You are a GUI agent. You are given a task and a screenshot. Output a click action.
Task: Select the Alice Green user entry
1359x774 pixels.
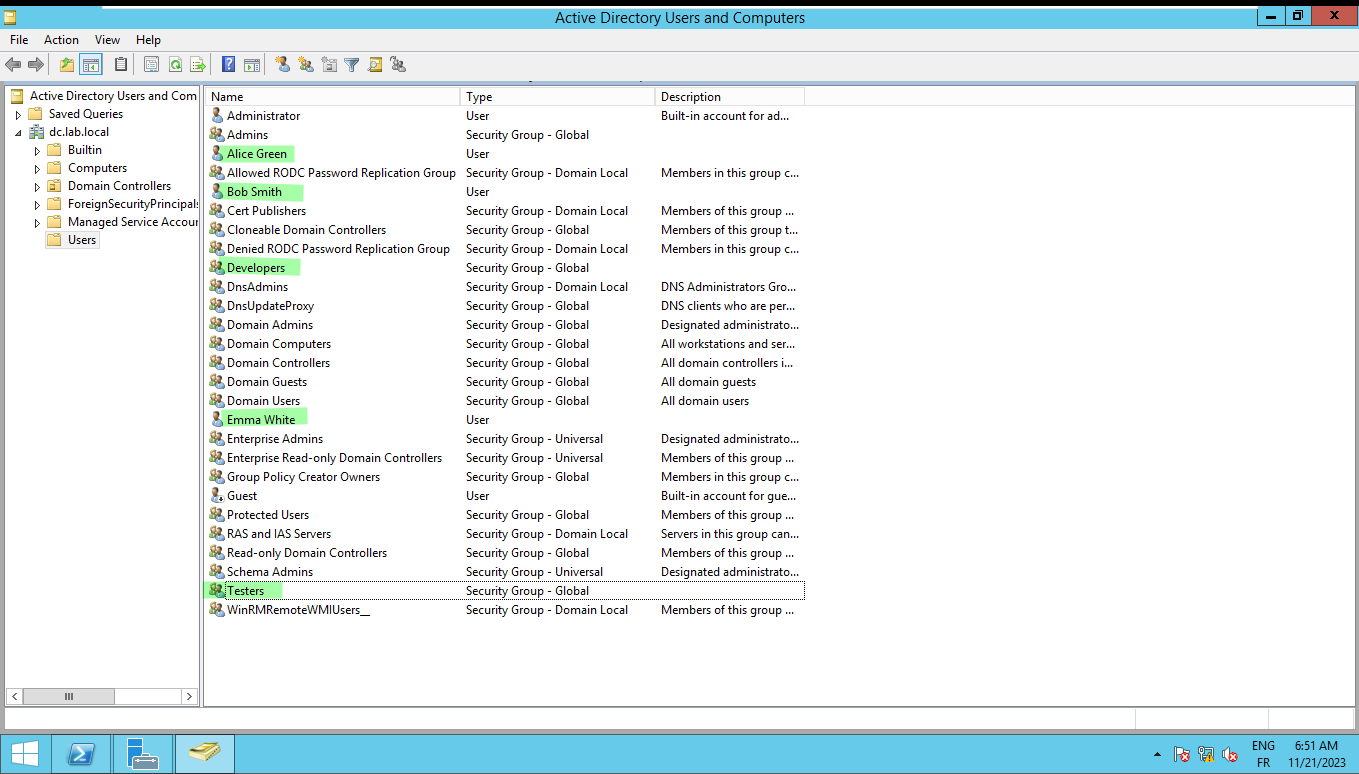257,154
